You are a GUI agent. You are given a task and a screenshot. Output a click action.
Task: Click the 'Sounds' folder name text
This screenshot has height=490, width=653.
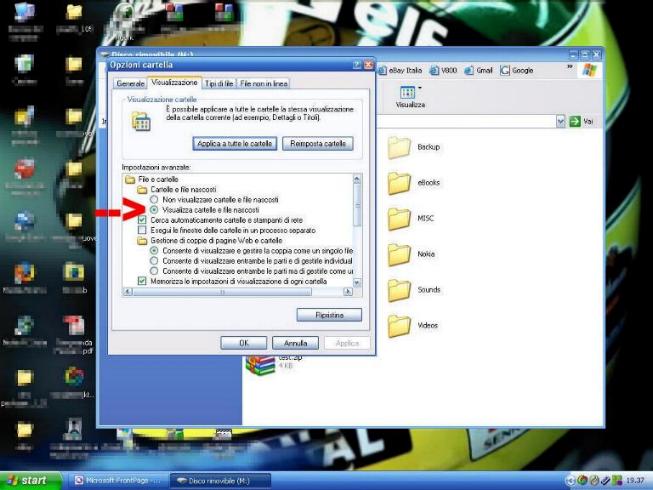[x=429, y=290]
